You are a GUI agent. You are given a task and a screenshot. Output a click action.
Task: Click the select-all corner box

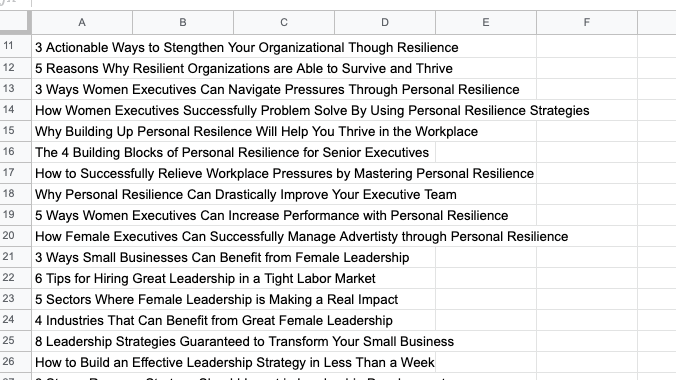pyautogui.click(x=16, y=22)
